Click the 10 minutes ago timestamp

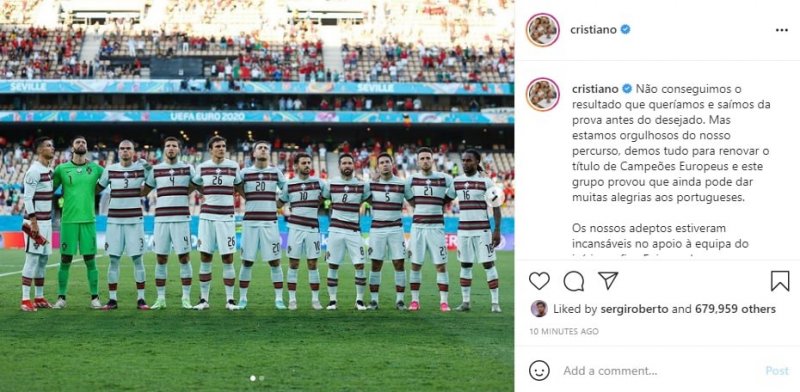tap(564, 331)
